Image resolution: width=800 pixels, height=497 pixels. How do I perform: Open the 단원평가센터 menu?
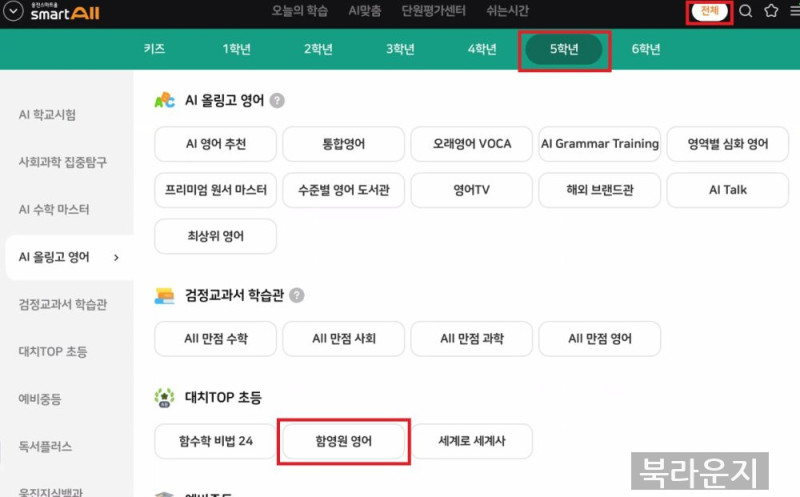(434, 11)
